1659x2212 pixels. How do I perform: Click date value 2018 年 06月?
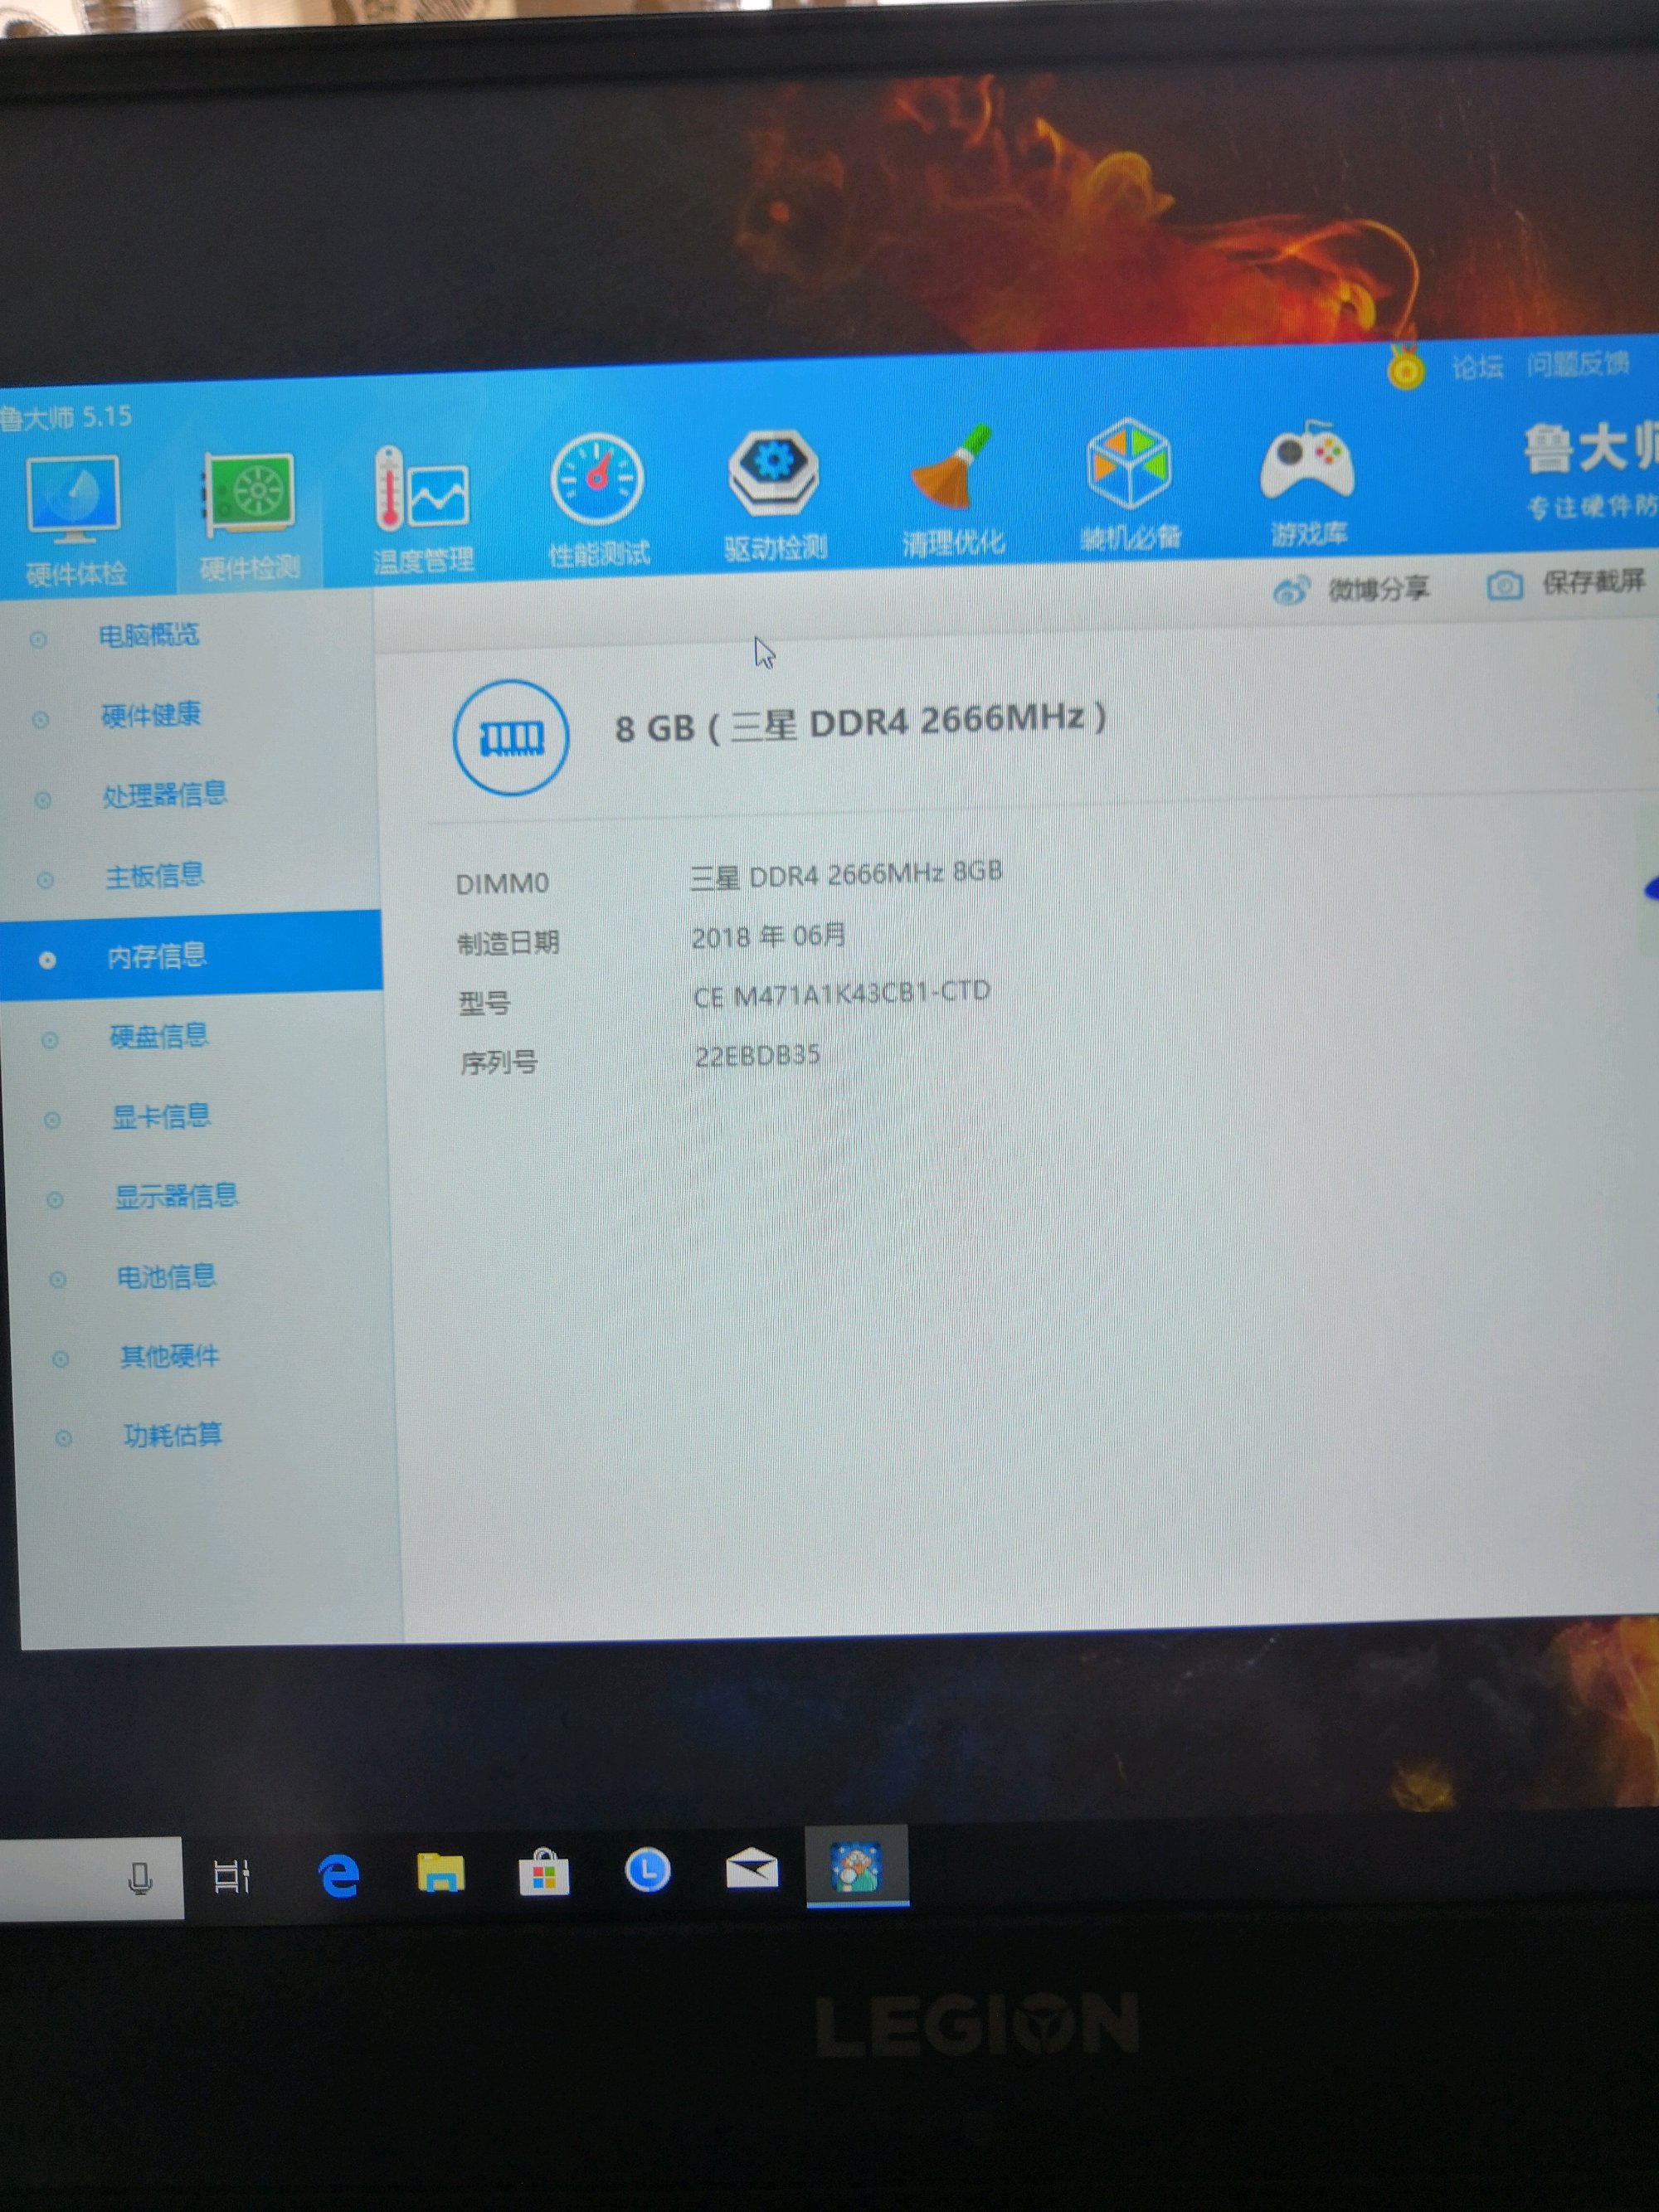tap(769, 937)
